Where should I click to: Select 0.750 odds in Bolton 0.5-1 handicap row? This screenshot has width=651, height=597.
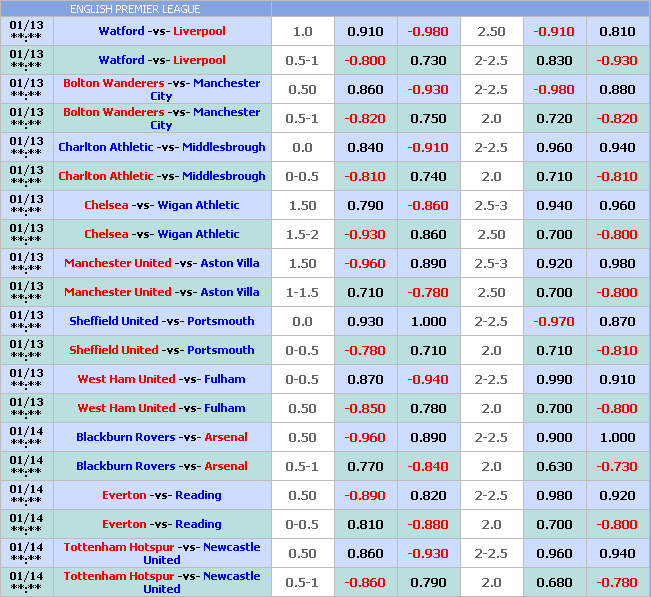pyautogui.click(x=428, y=119)
